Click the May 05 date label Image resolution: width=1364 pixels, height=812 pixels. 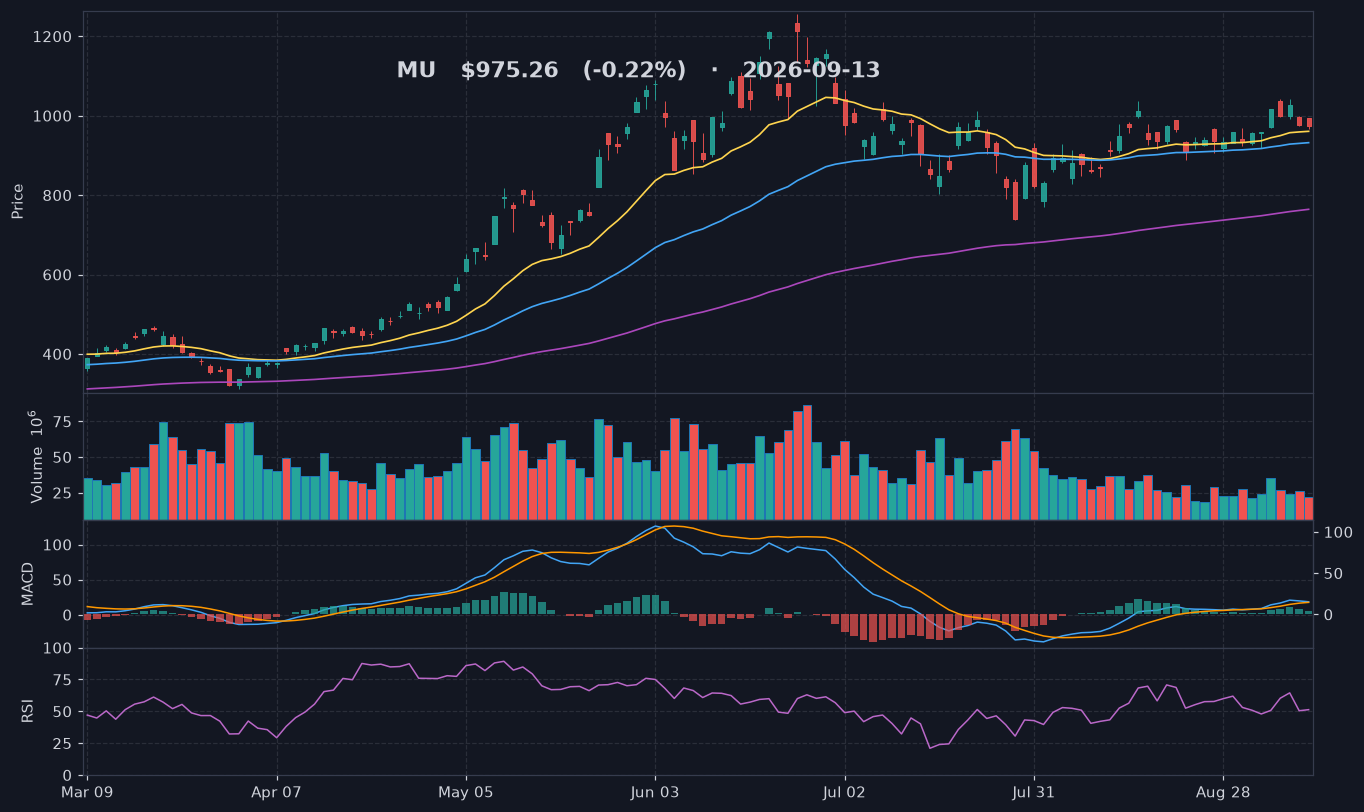[466, 793]
